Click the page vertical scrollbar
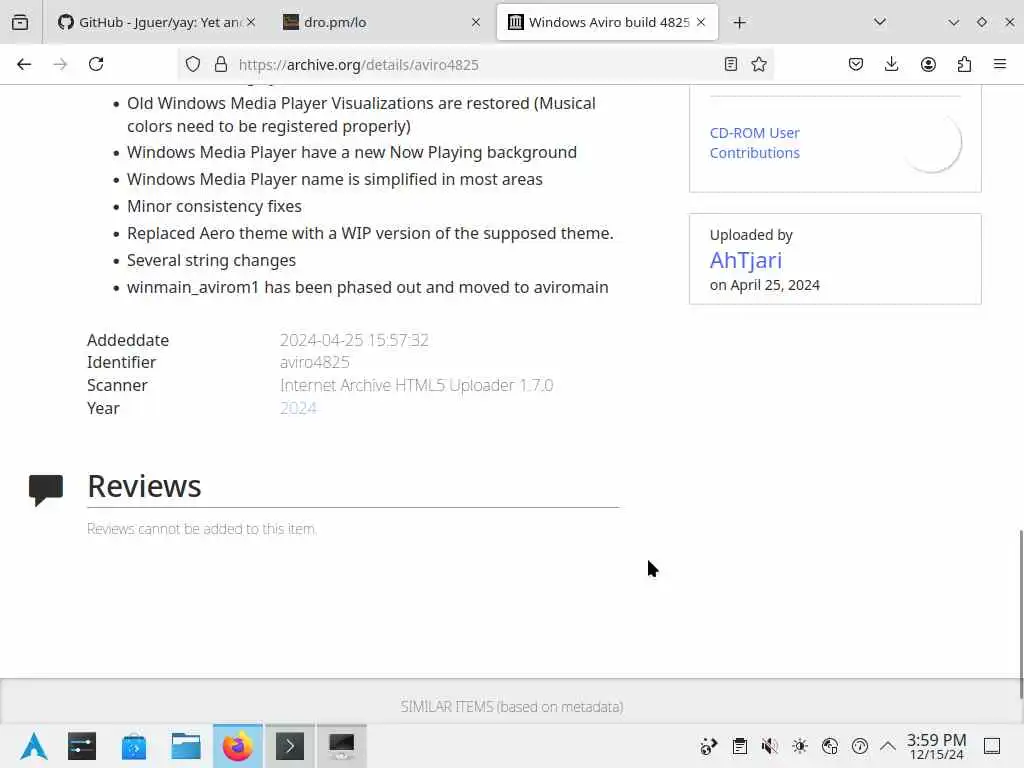This screenshot has width=1024, height=768. click(1020, 614)
